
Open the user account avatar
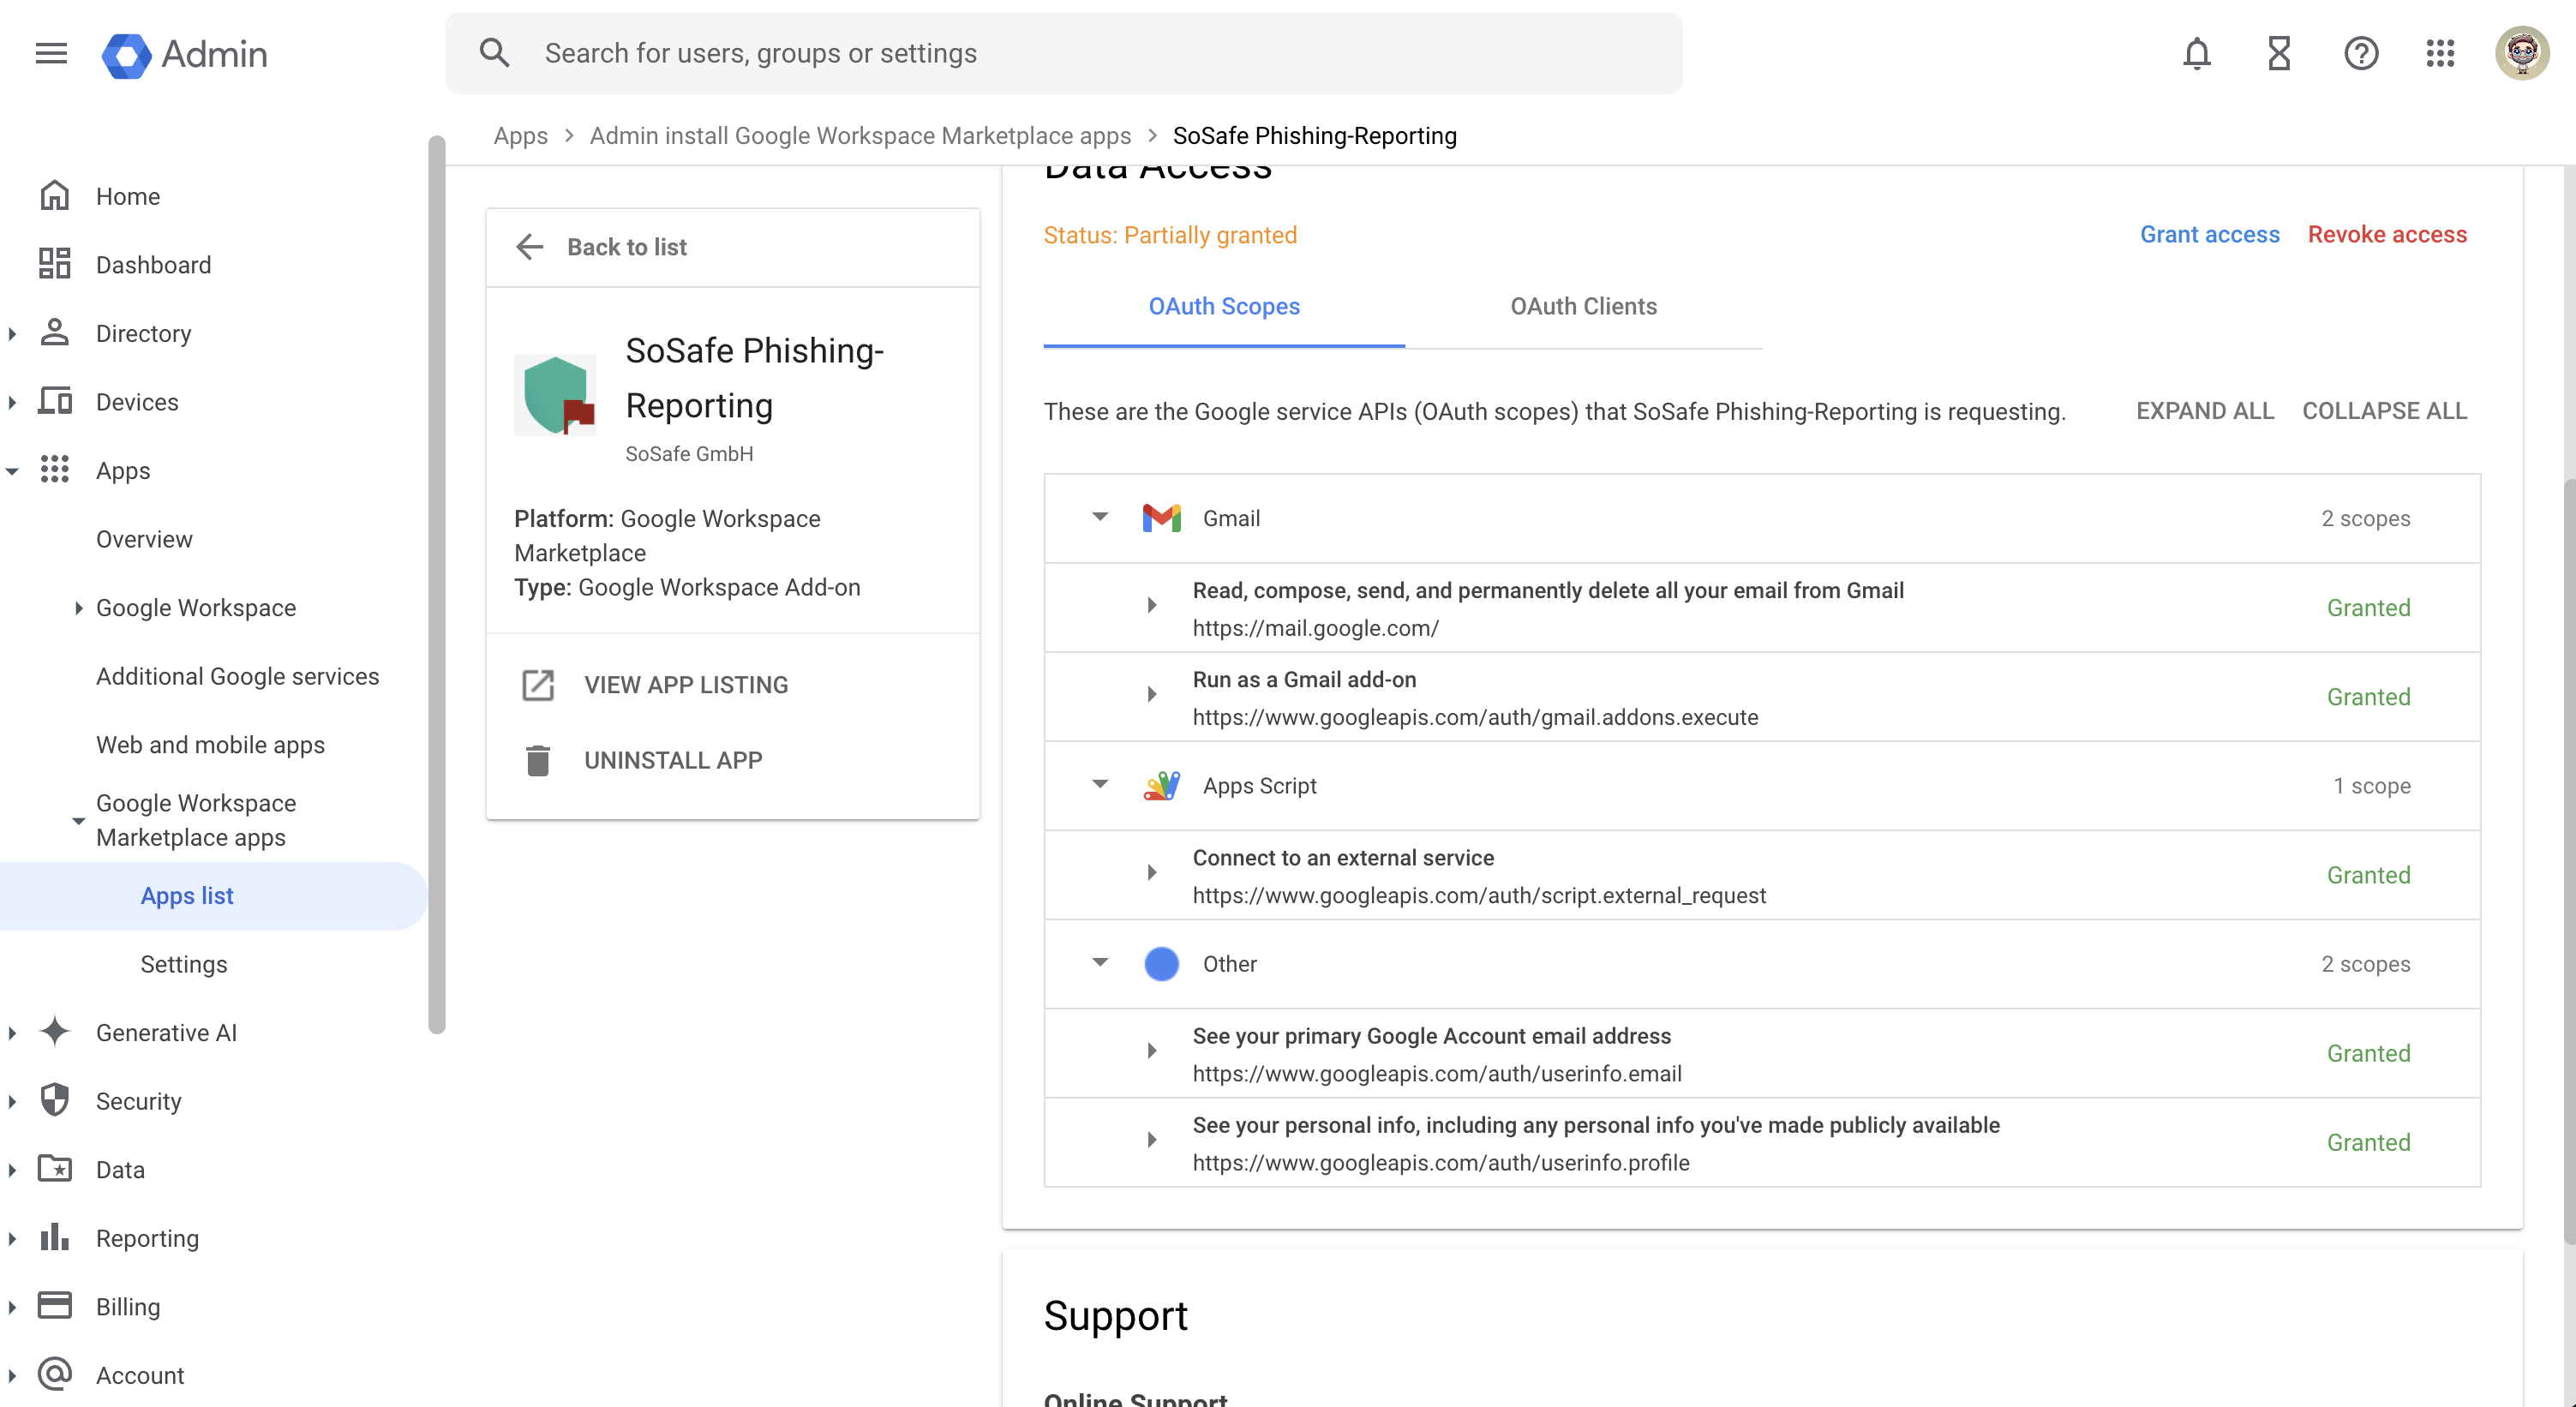click(2521, 53)
